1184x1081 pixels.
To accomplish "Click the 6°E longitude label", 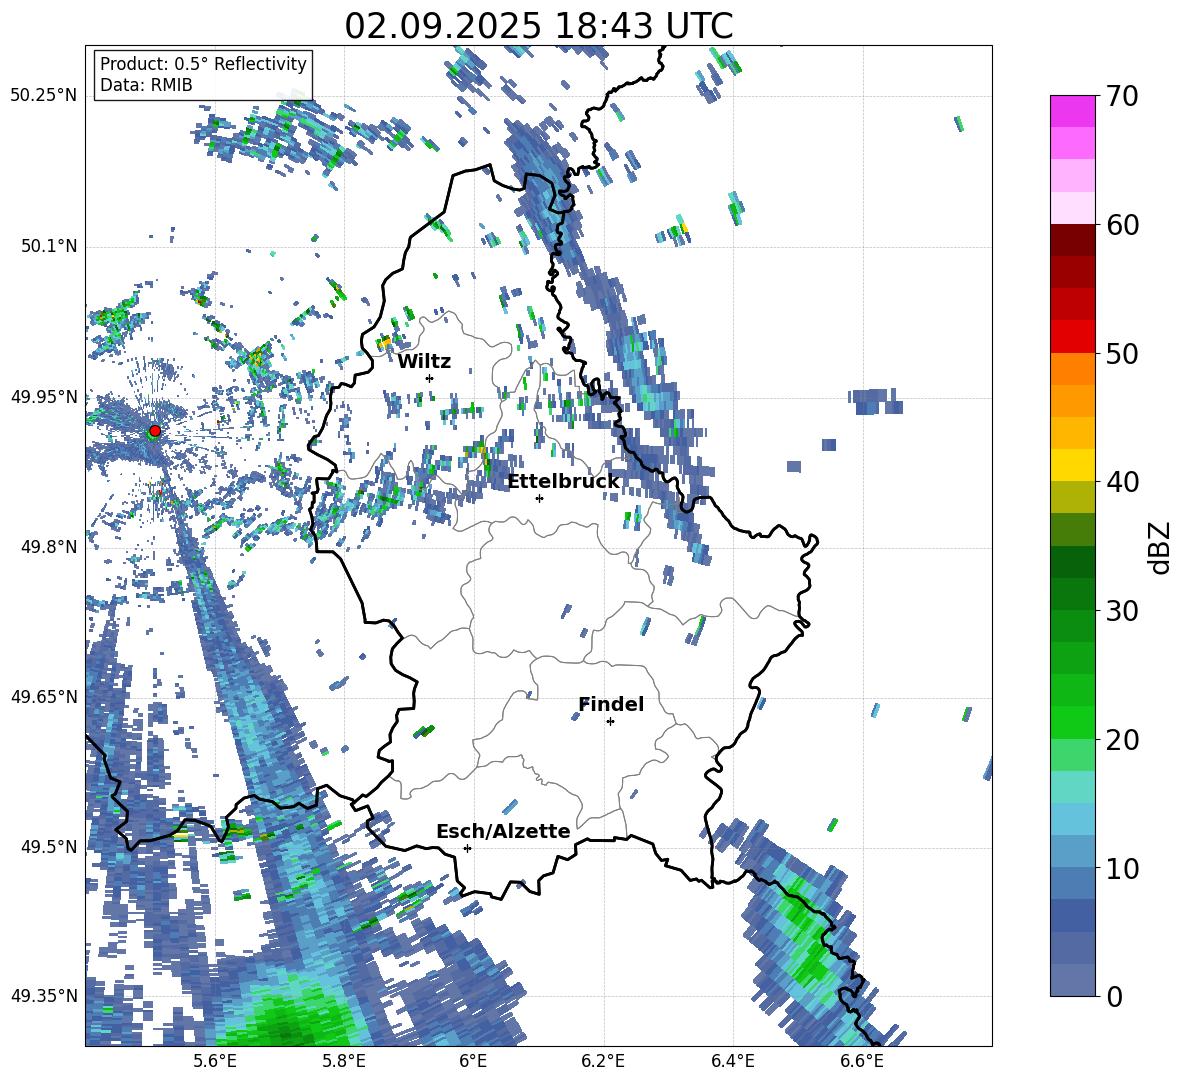I will 473,1061.
